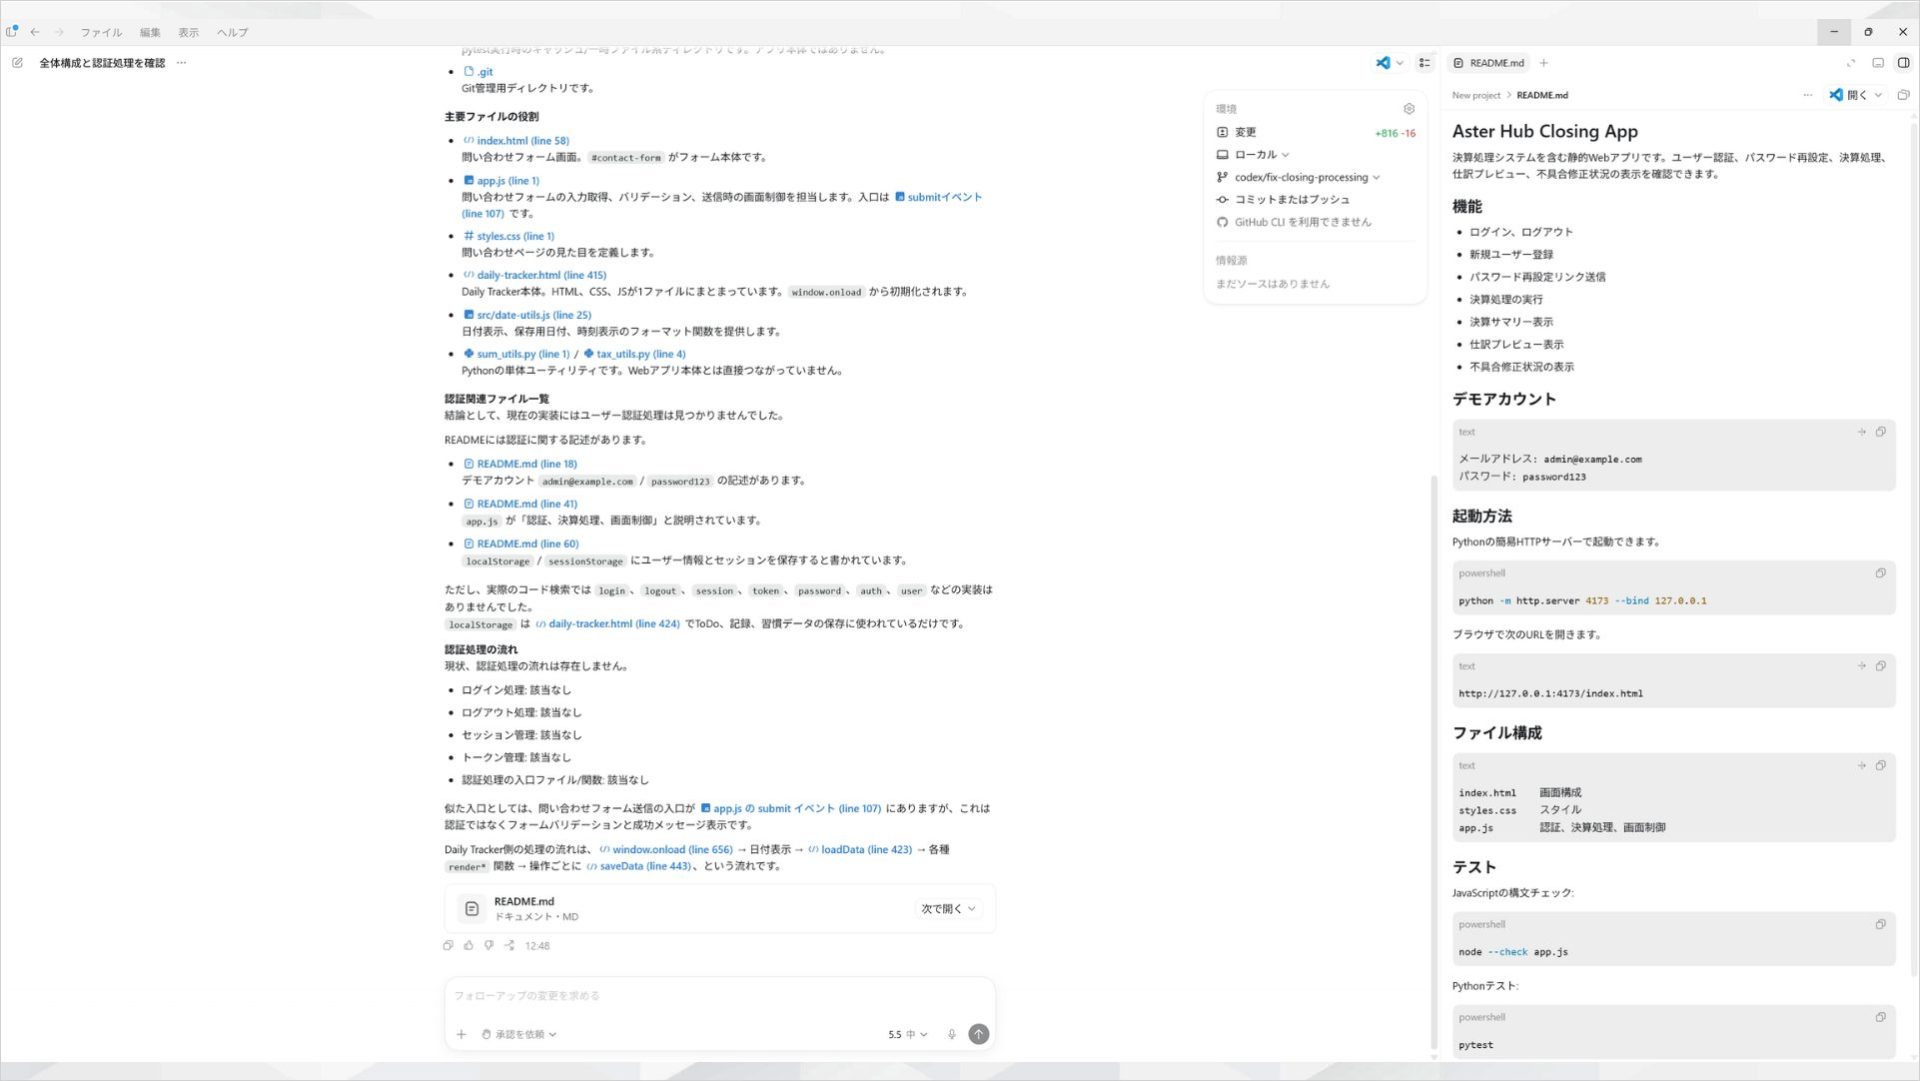The width and height of the screenshot is (1920, 1081).
Task: Open environment settings gear icon
Action: [1409, 109]
